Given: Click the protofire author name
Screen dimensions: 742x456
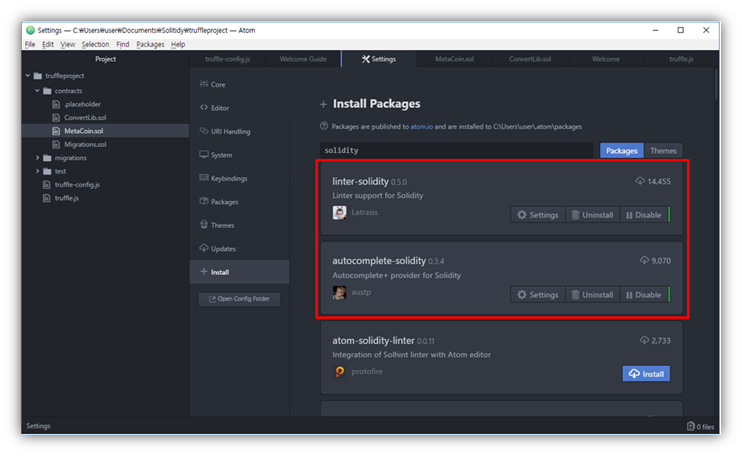Looking at the screenshot, I should [367, 372].
